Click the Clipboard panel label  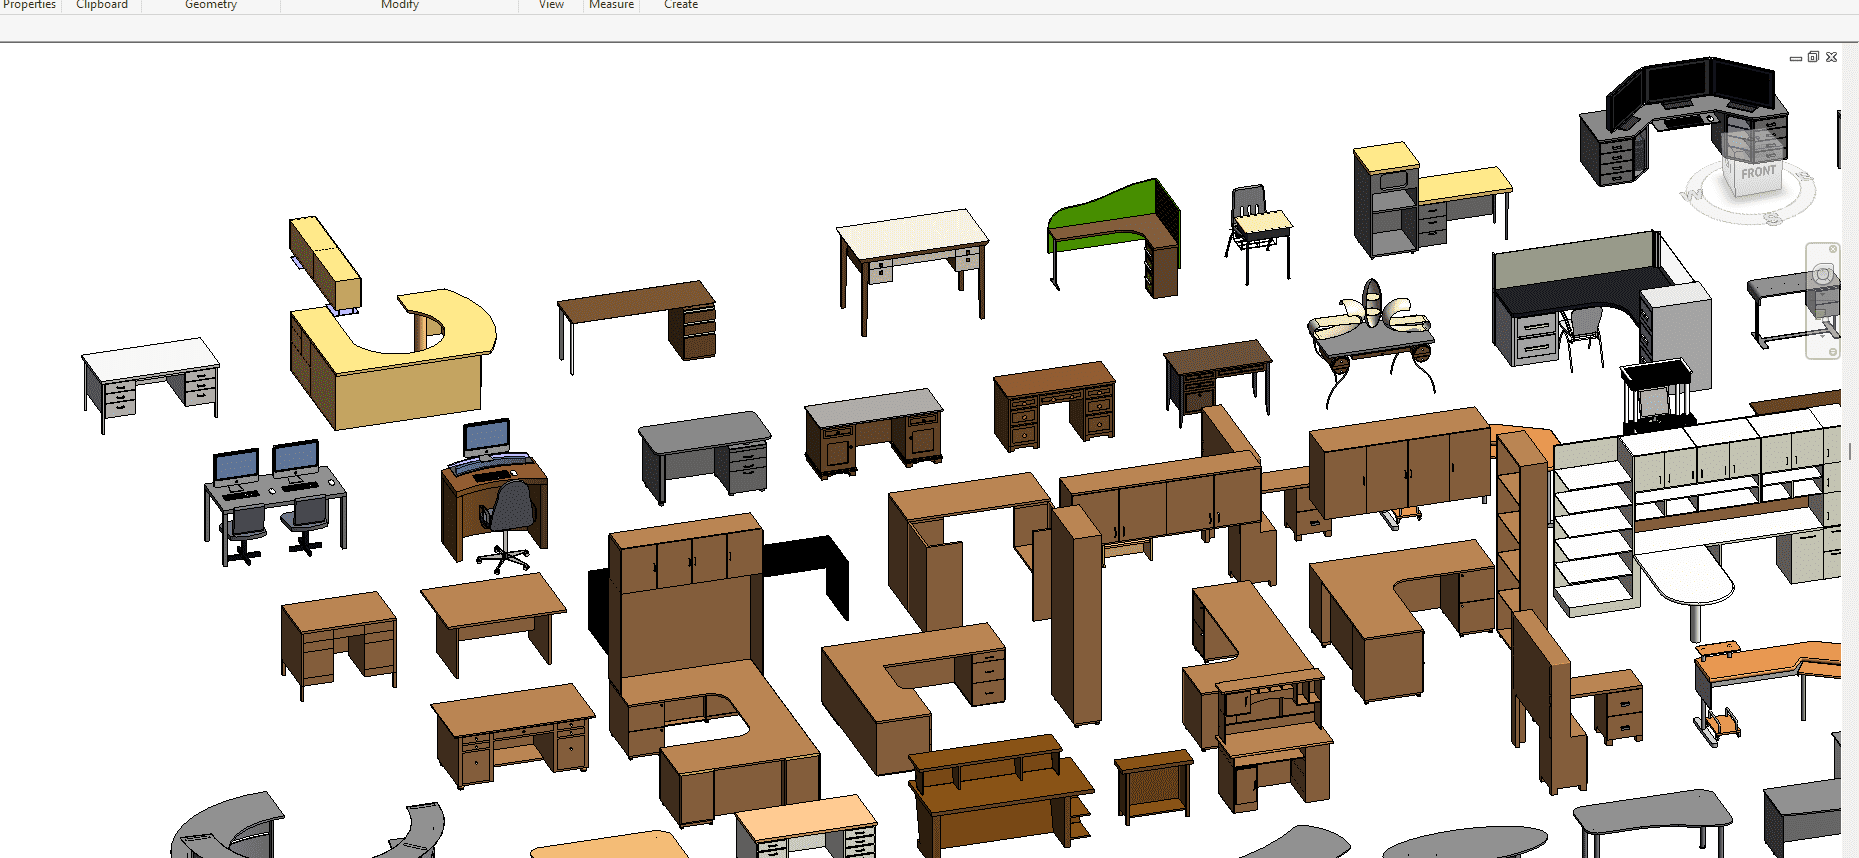coord(102,5)
